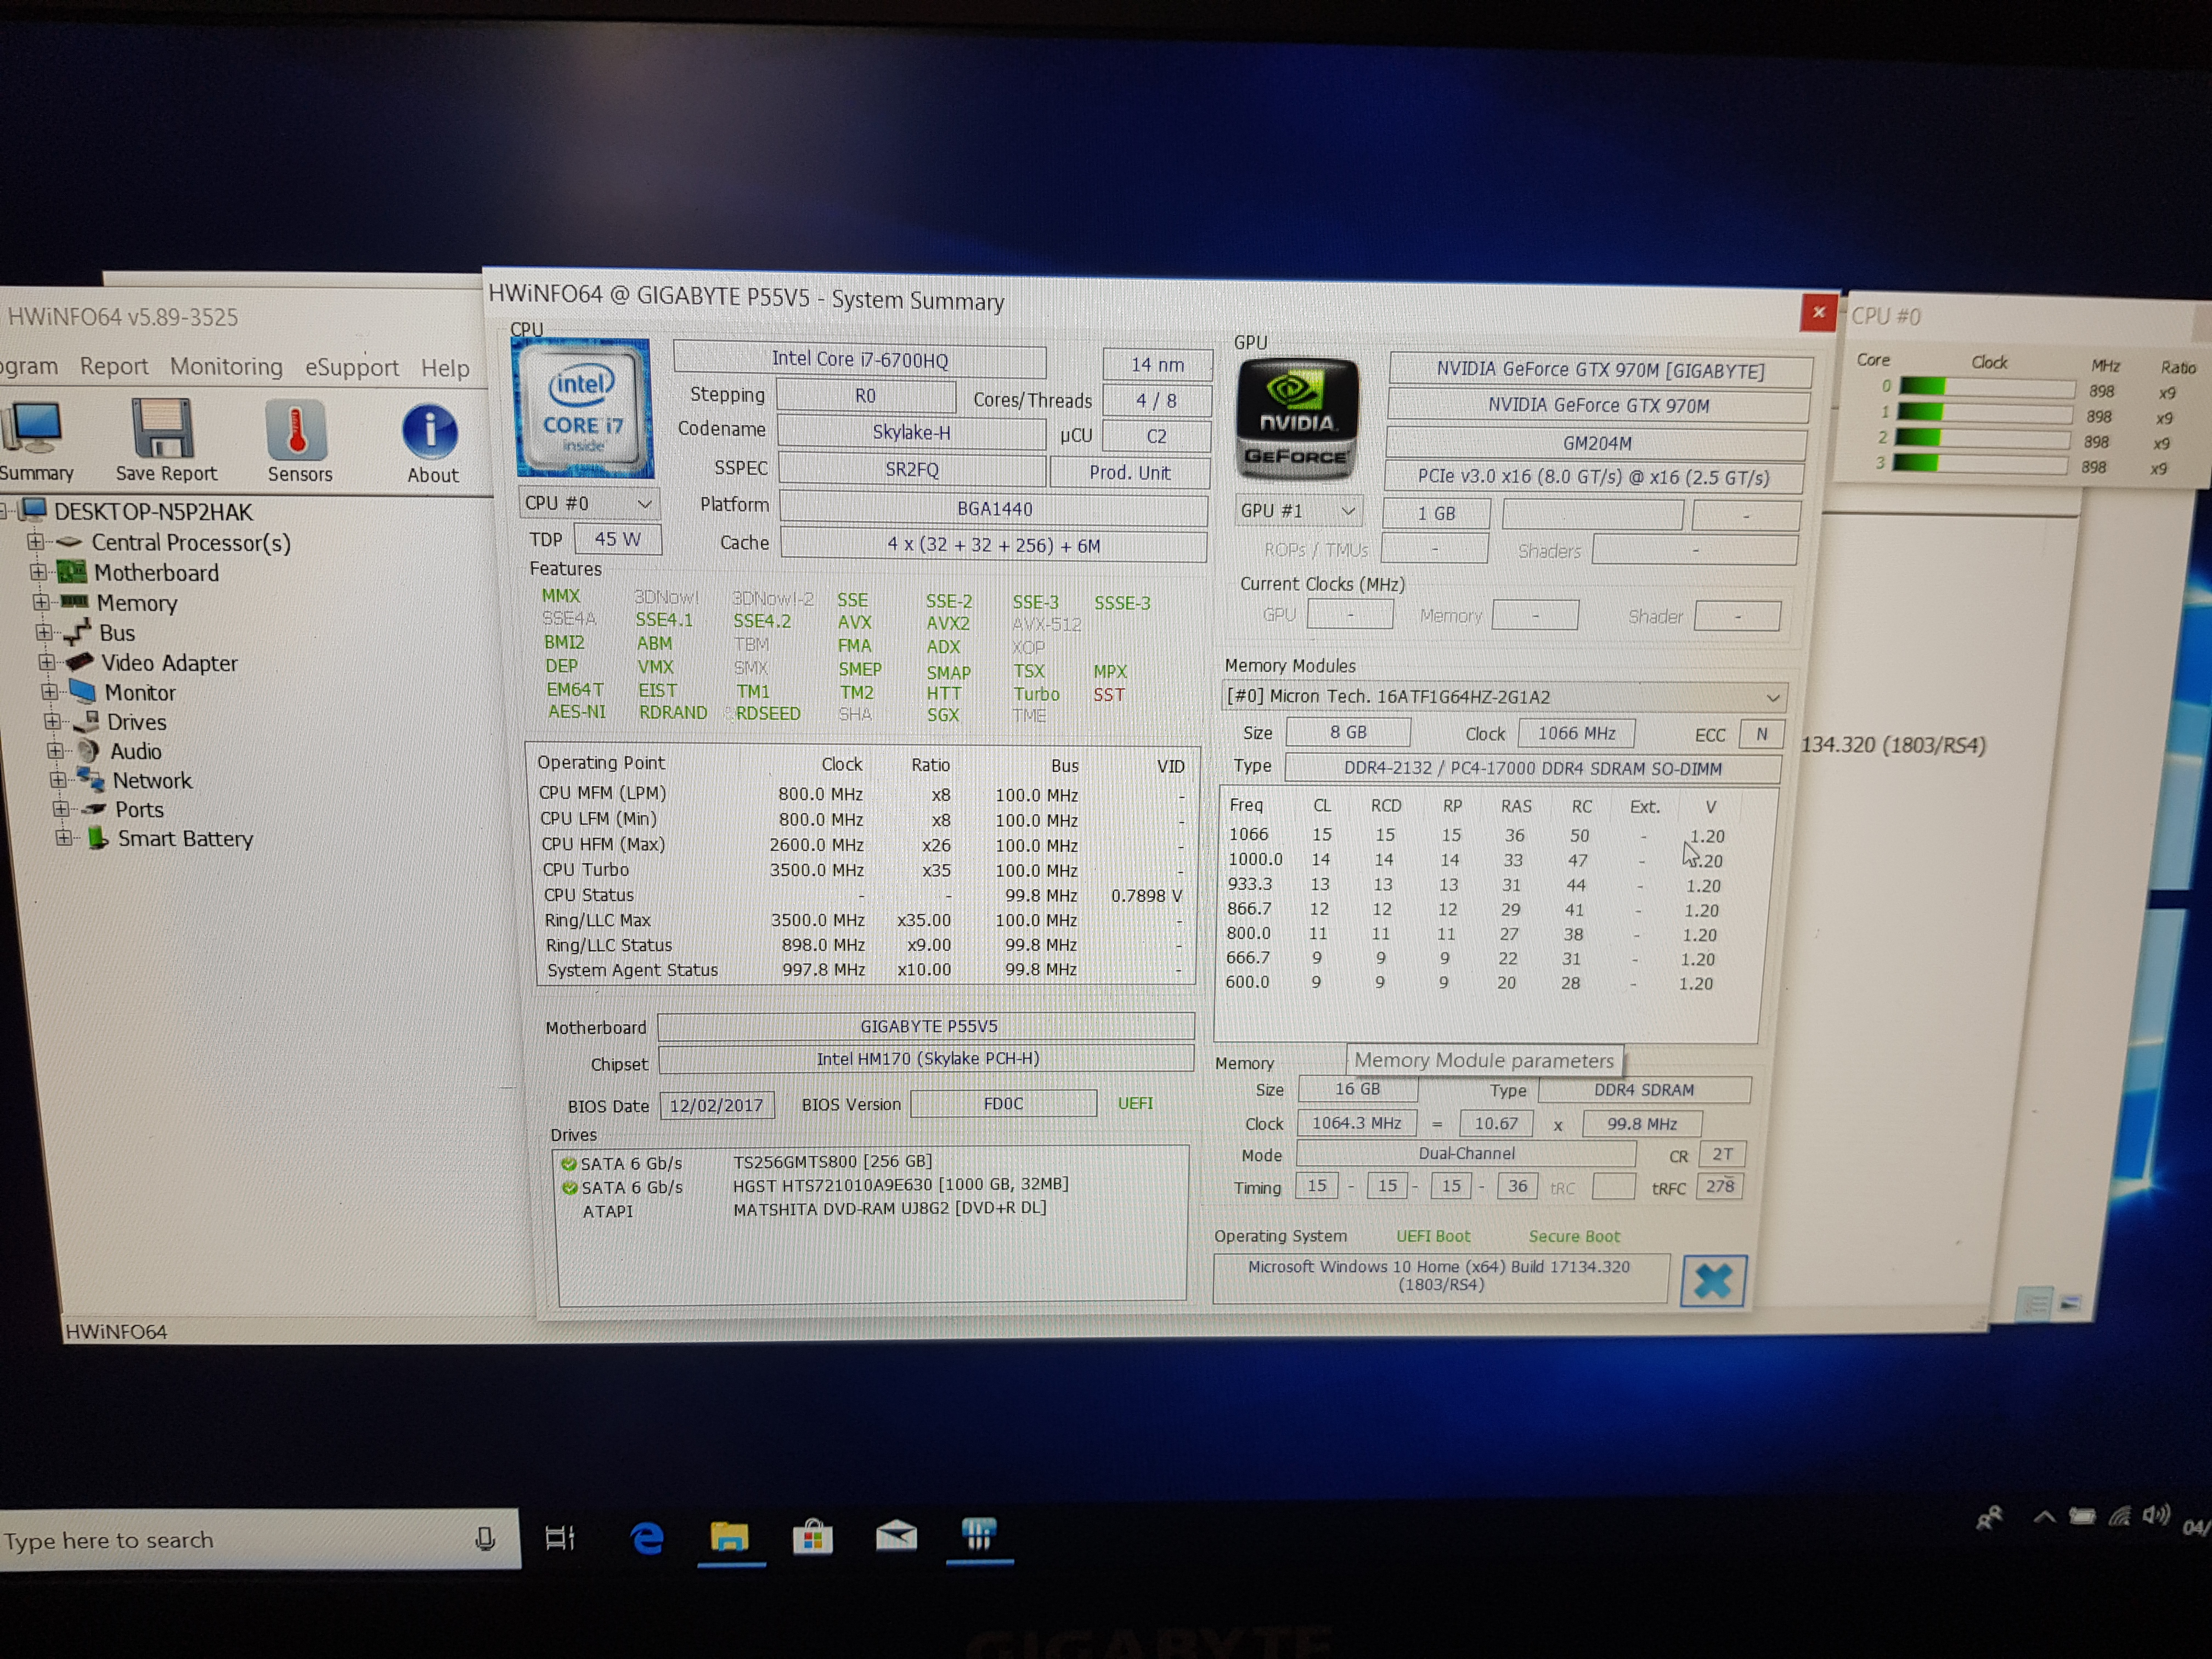Click the BIOS Date 12/02/2017 field

(716, 1105)
